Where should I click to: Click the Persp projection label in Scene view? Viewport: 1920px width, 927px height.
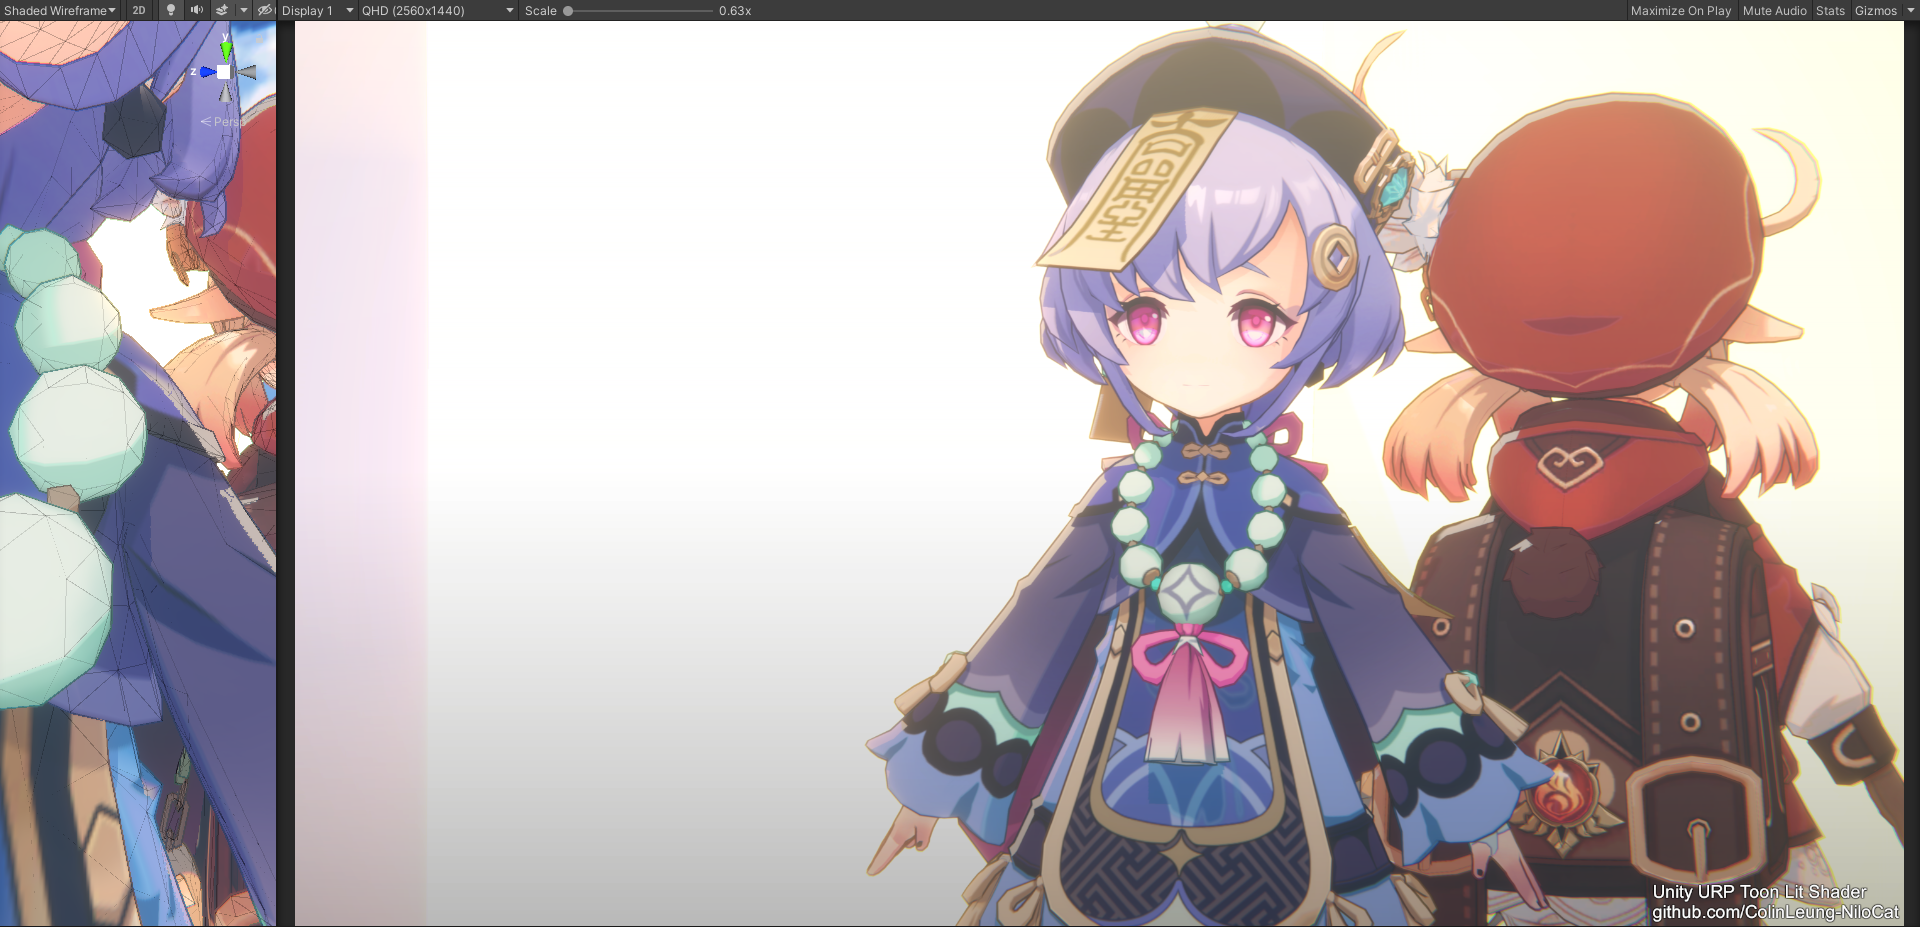(x=223, y=122)
